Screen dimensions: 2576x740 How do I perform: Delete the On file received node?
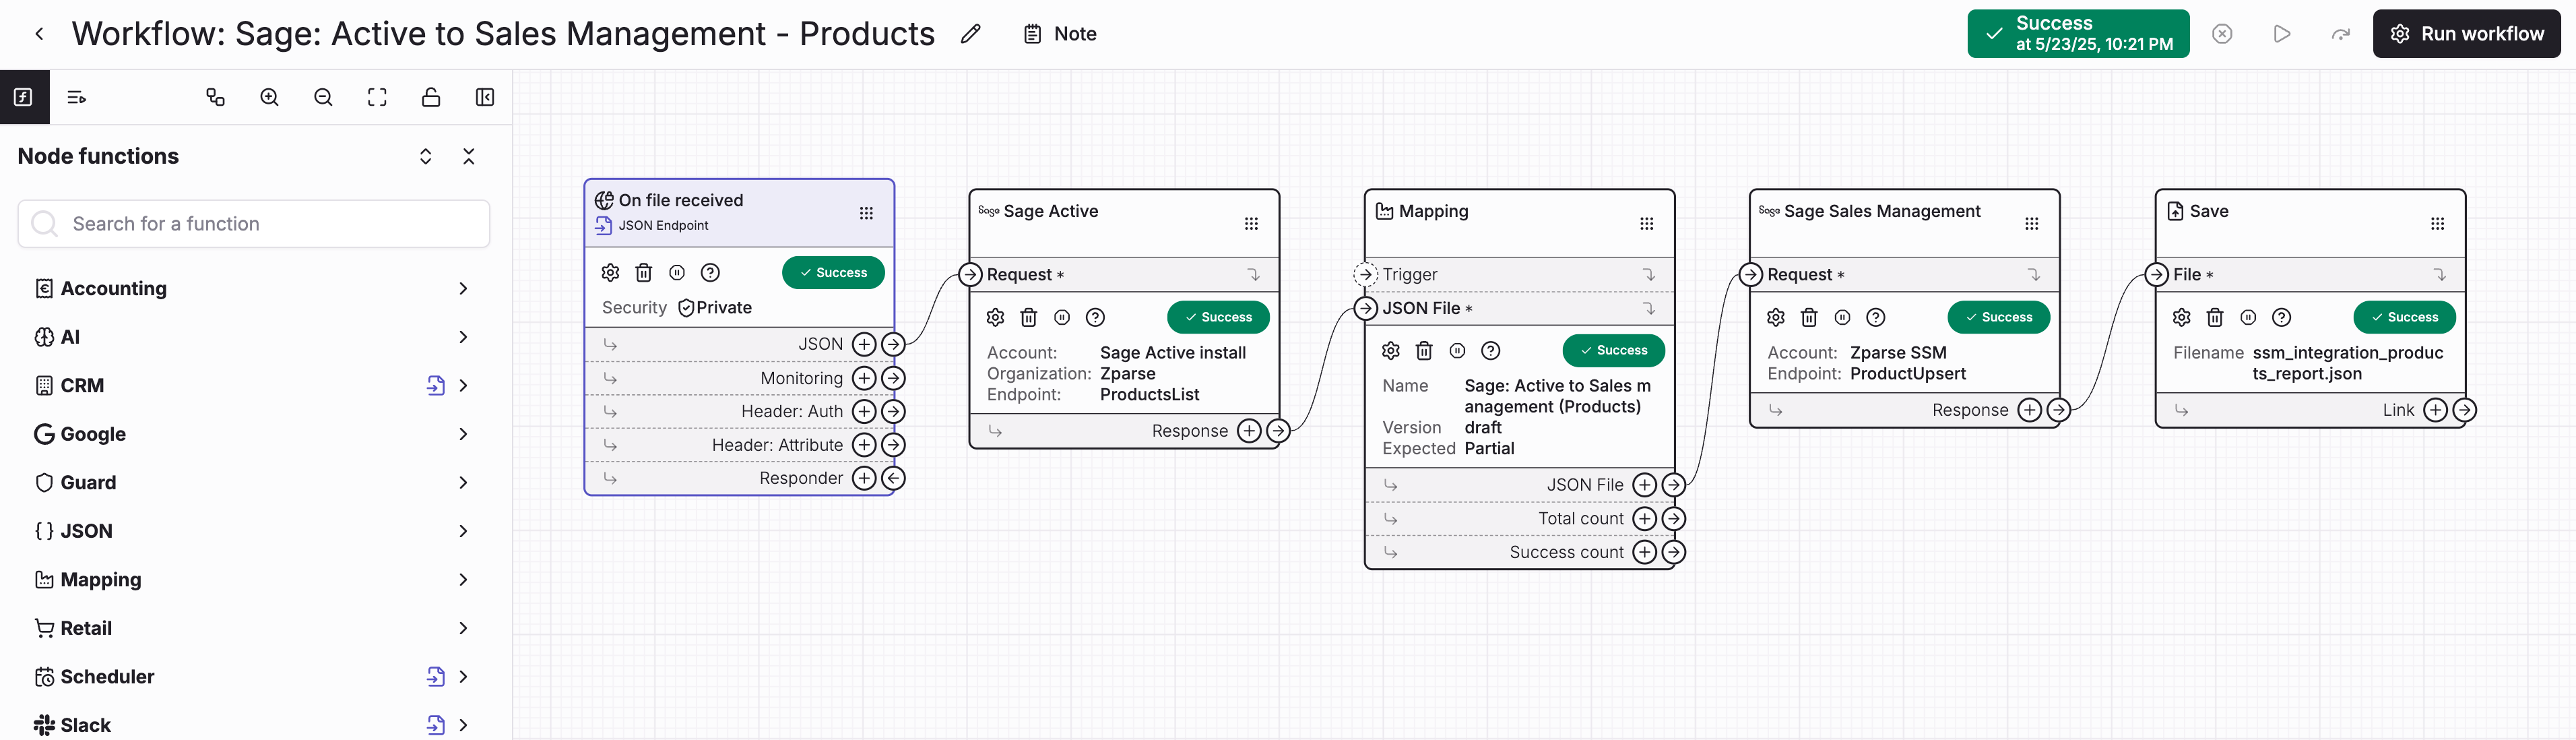click(644, 272)
